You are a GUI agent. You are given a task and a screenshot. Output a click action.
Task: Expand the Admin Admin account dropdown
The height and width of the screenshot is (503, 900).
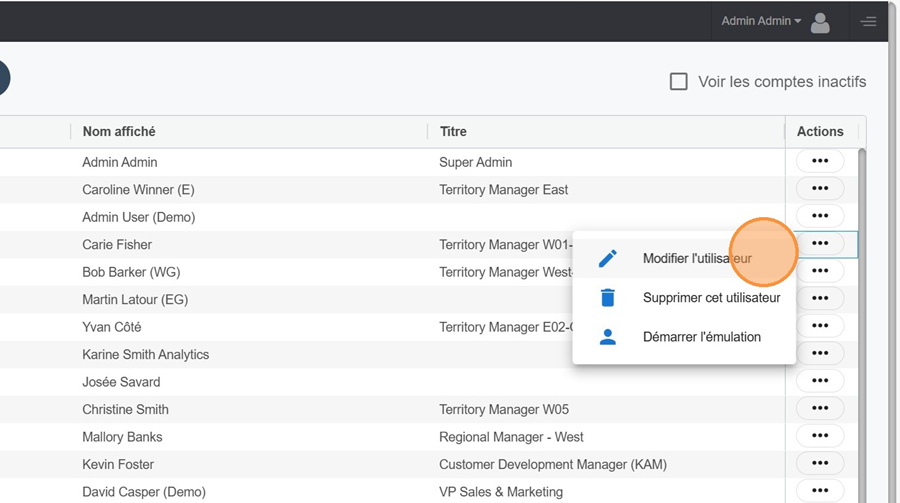coord(761,21)
